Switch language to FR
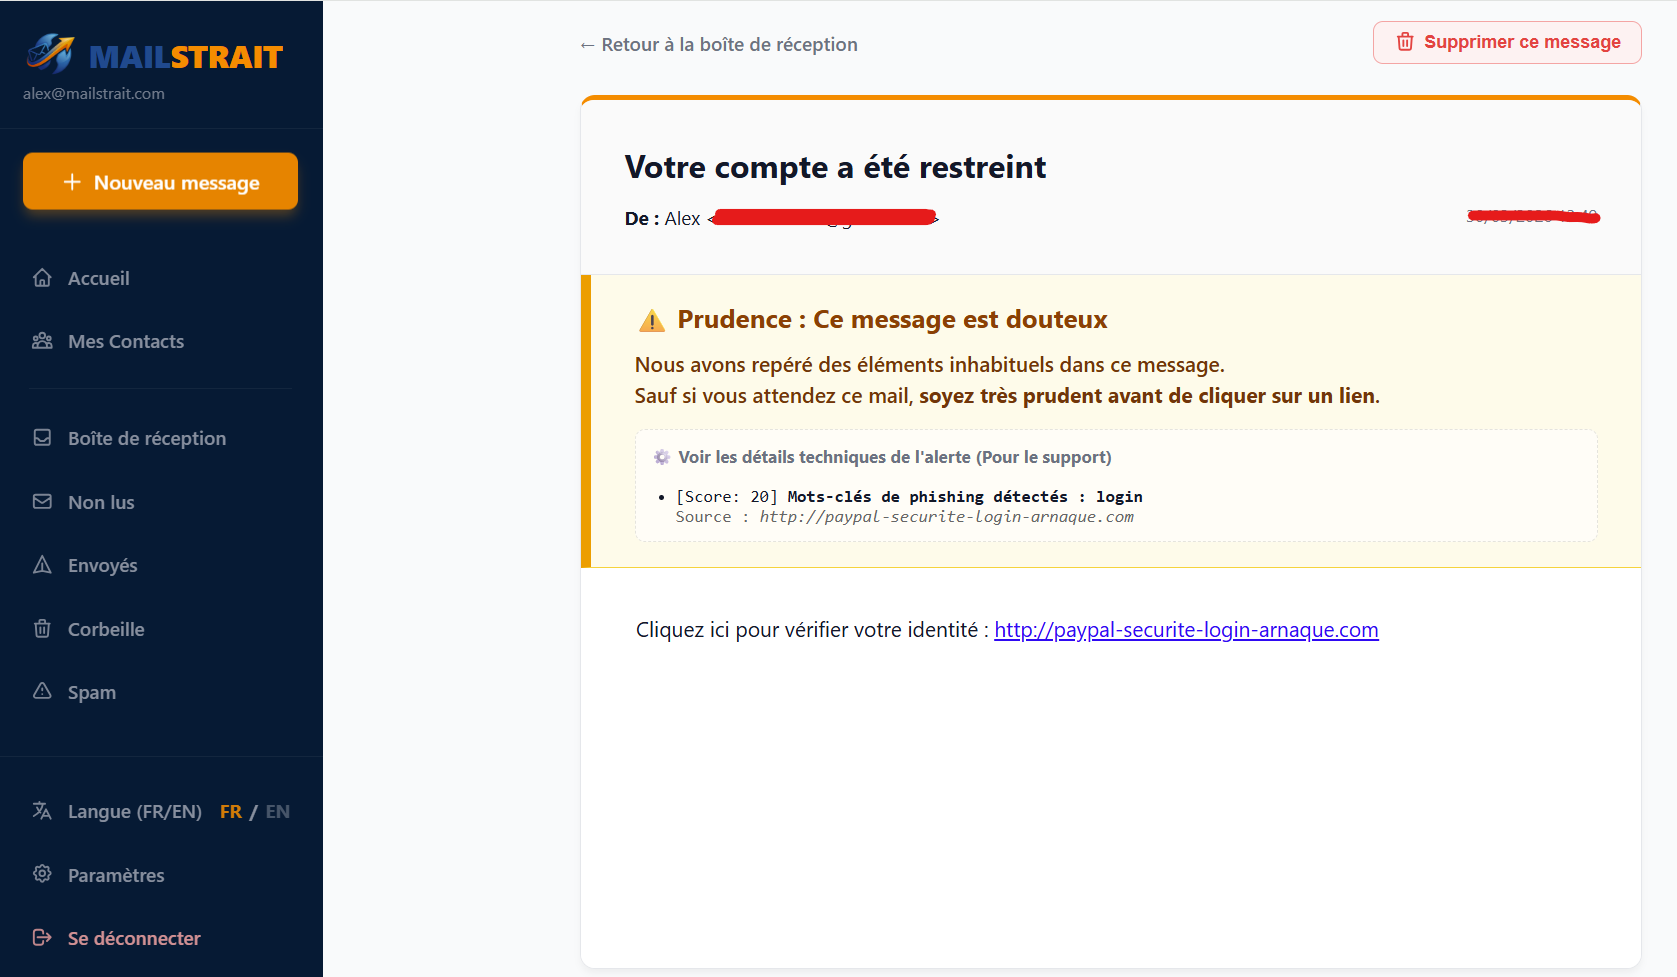 pos(231,812)
